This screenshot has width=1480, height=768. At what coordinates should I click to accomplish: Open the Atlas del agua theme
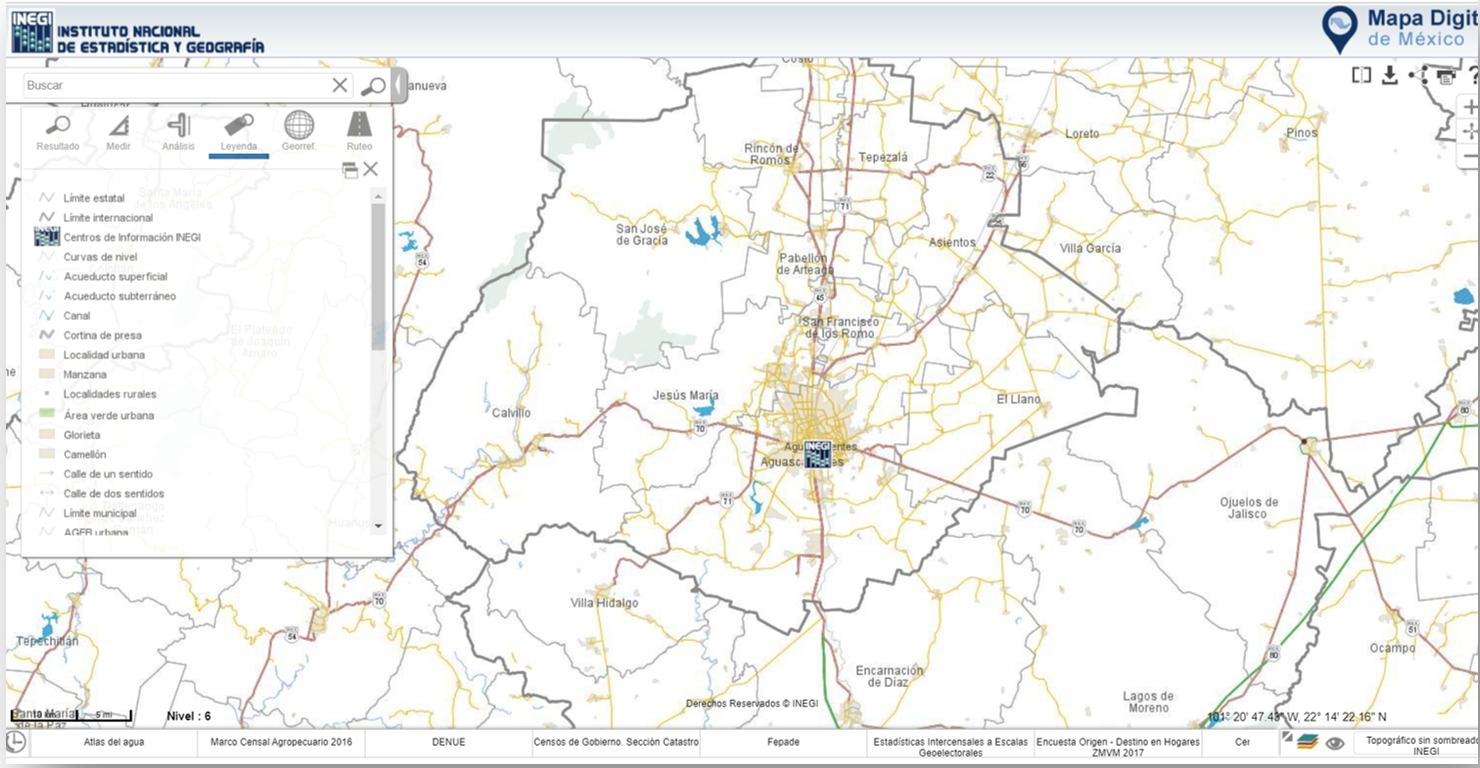coord(114,742)
